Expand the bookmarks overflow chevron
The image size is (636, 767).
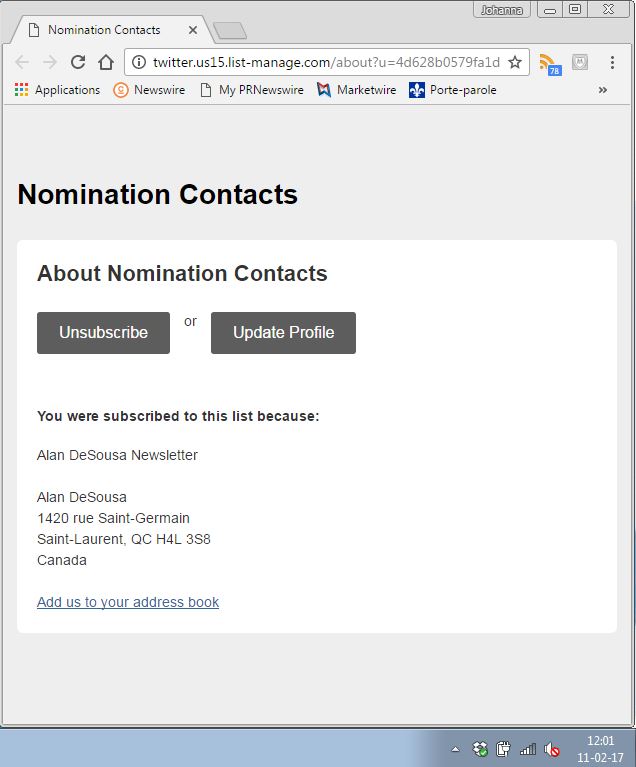[x=603, y=90]
